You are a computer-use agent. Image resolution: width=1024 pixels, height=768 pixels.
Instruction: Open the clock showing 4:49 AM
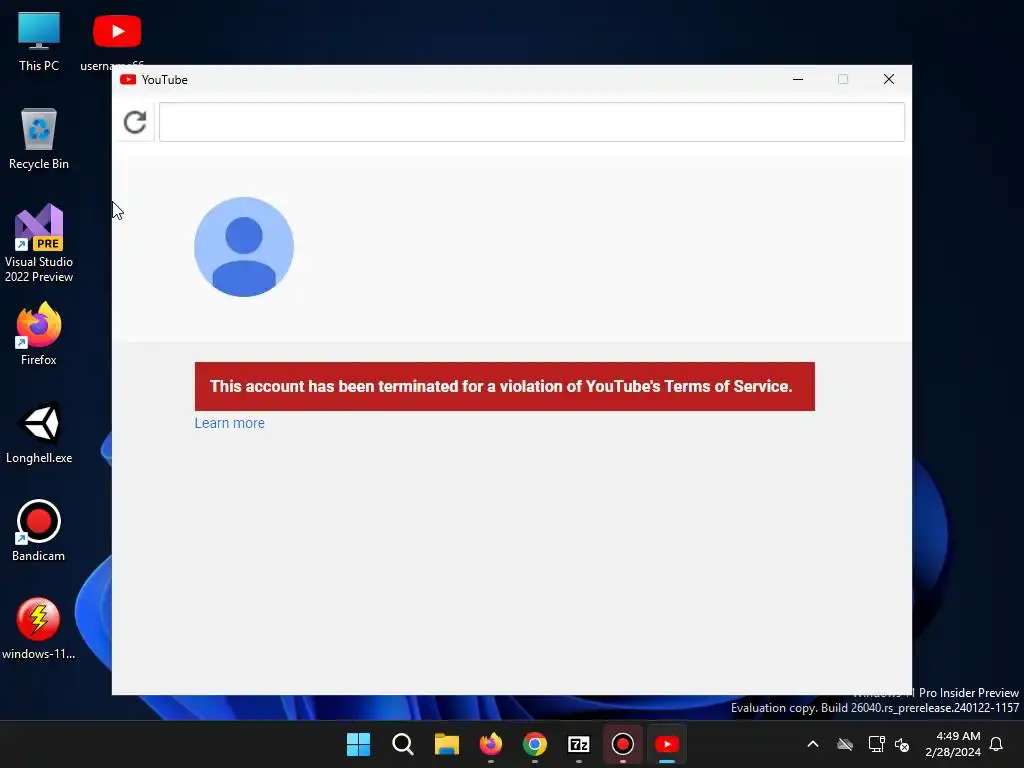[953, 744]
